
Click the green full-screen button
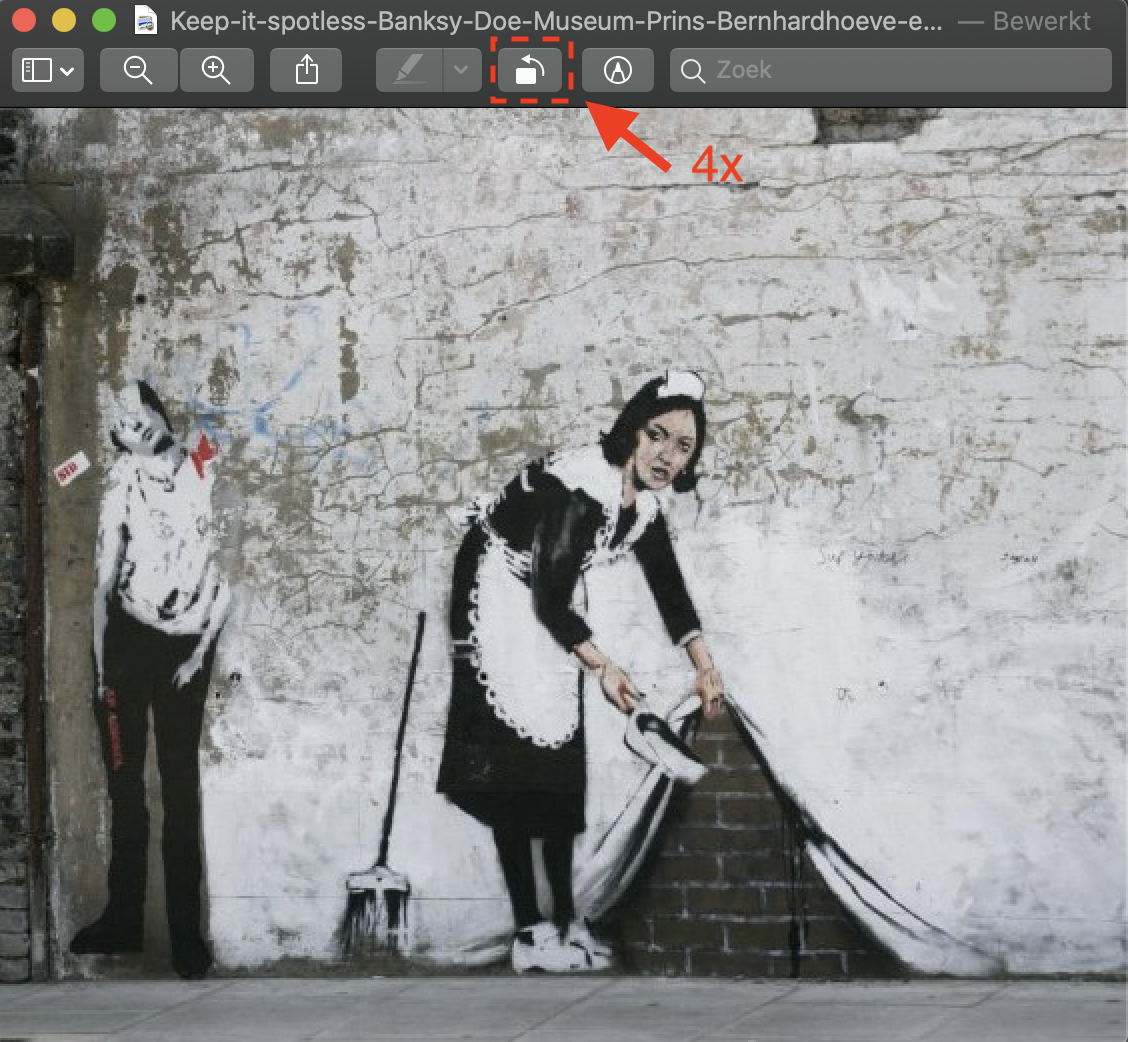point(104,20)
